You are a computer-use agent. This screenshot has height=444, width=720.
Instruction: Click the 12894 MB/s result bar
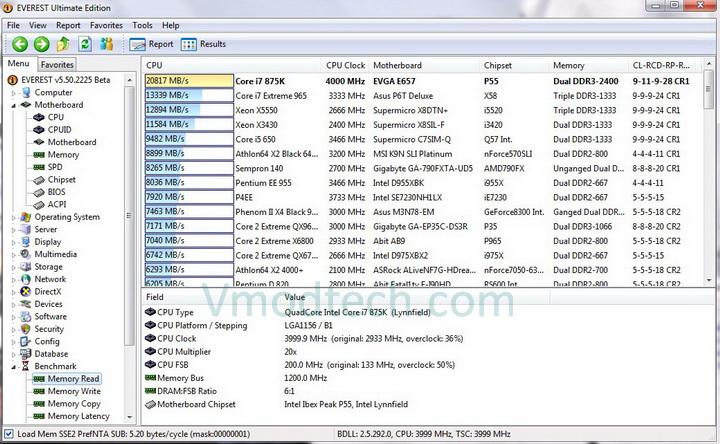[189, 110]
